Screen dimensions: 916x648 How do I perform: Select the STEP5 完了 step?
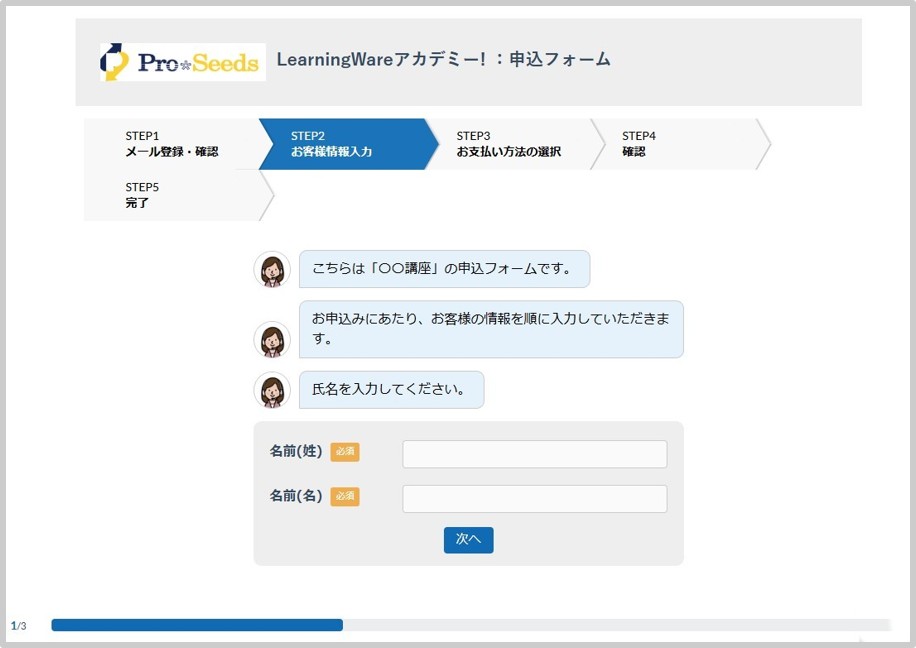(171, 195)
